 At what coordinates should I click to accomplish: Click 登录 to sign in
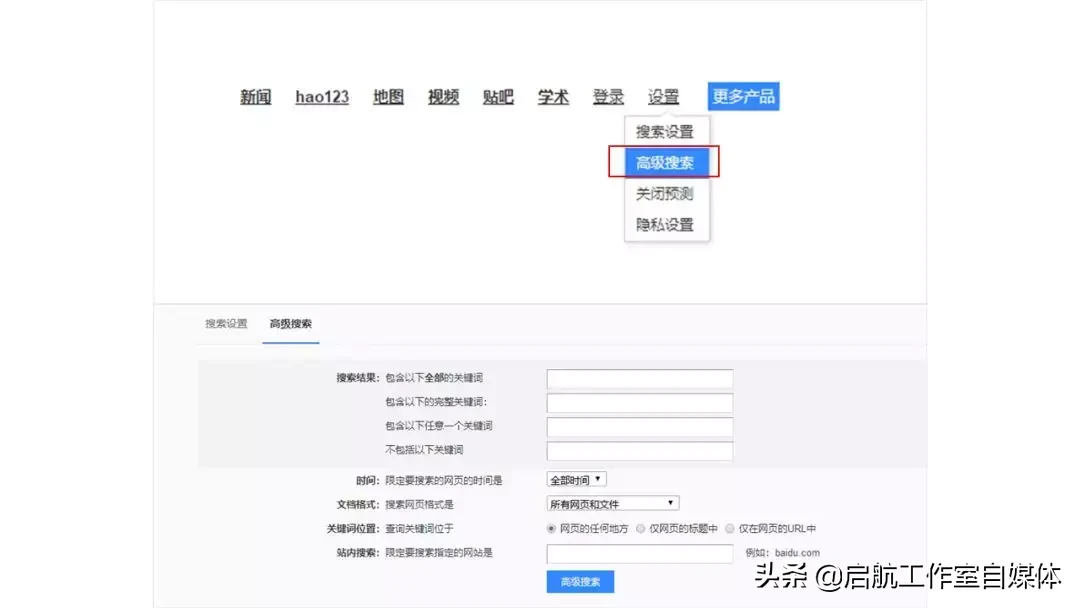[608, 96]
